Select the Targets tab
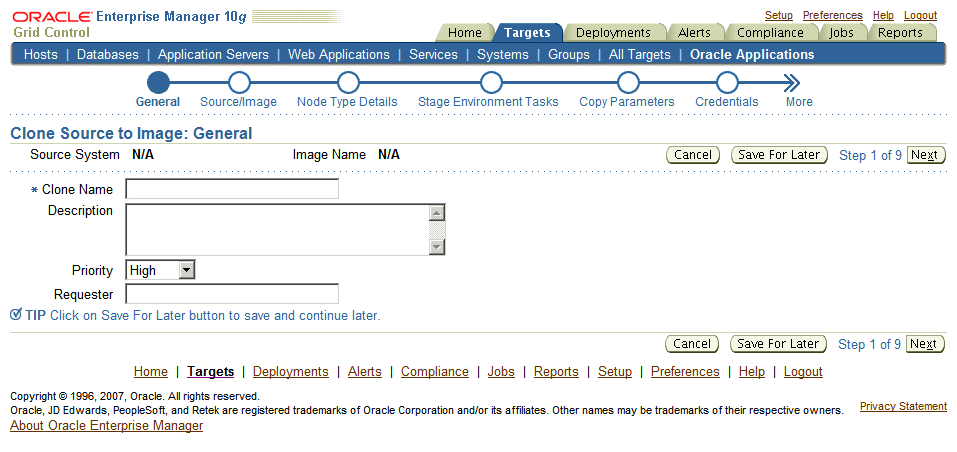Screen dimensions: 957x452 527,33
